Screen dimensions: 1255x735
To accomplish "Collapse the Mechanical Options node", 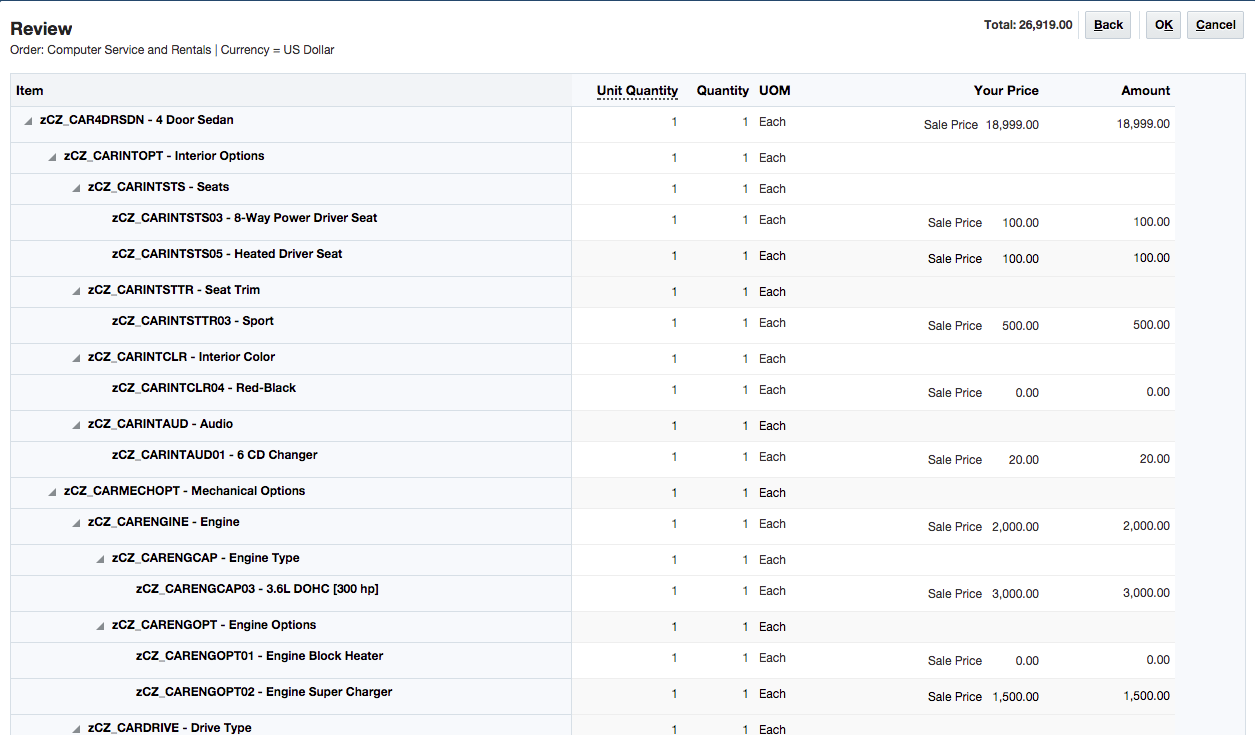I will coord(52,492).
